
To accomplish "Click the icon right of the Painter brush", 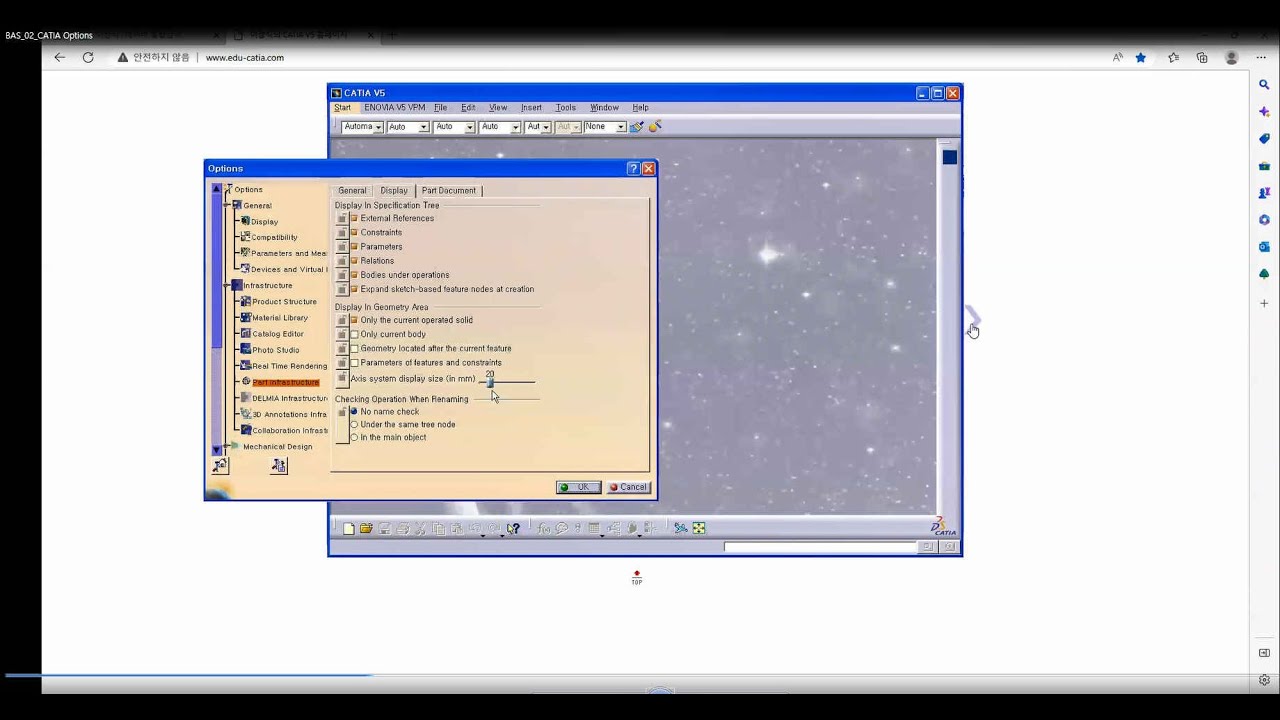I will pyautogui.click(x=655, y=127).
